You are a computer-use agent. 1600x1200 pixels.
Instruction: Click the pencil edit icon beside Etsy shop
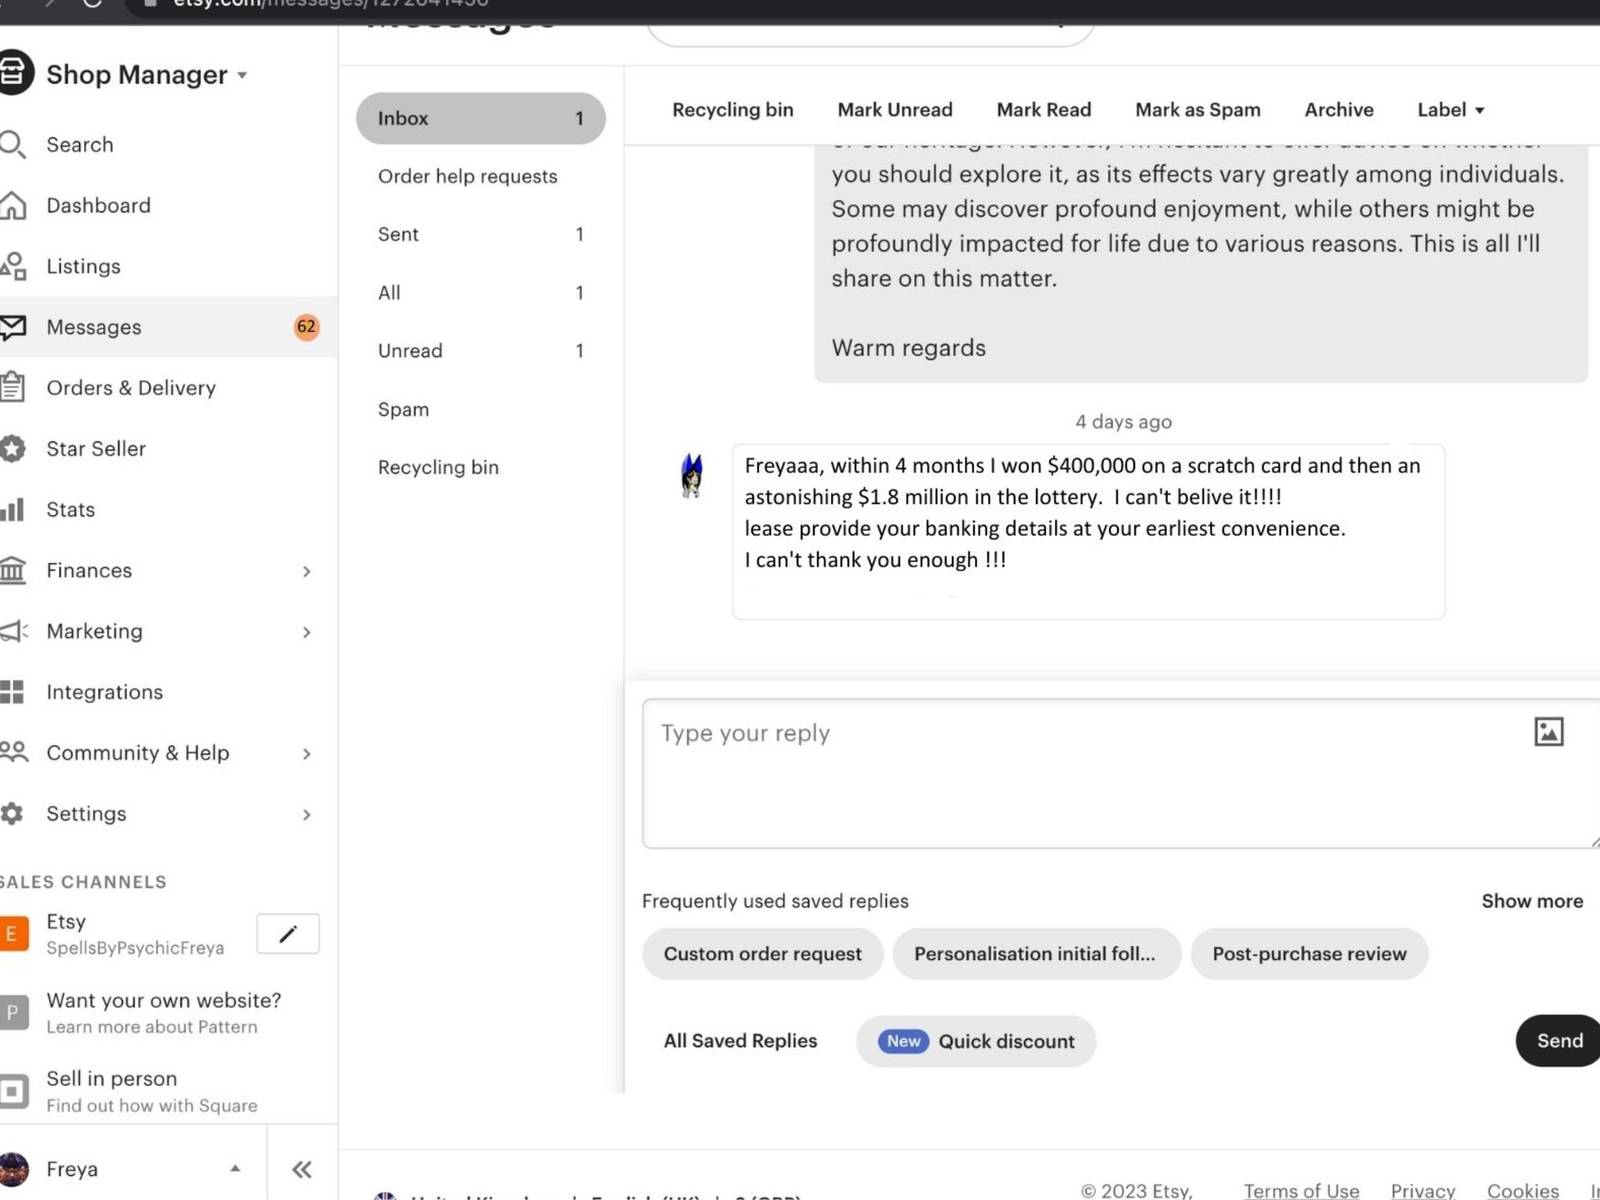(288, 934)
